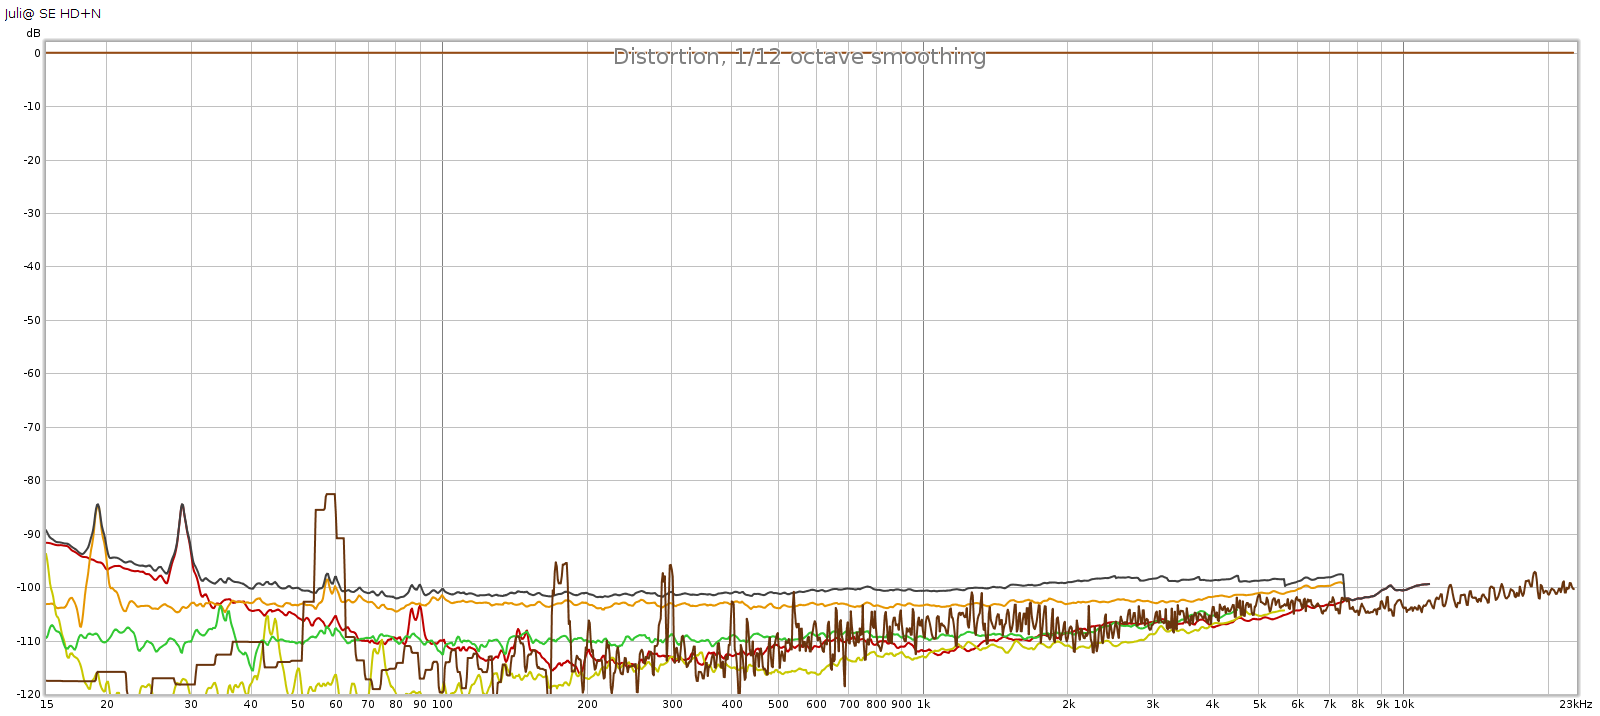The width and height of the screenshot is (1600, 716).
Task: Click the "dB" axis unit label
Action: coord(34,33)
